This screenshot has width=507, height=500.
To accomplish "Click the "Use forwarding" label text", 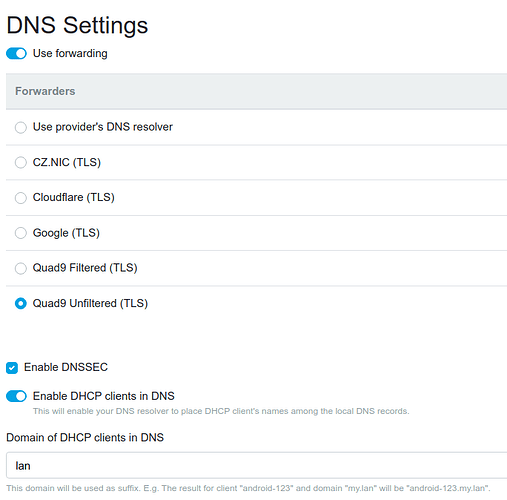I will click(x=70, y=53).
